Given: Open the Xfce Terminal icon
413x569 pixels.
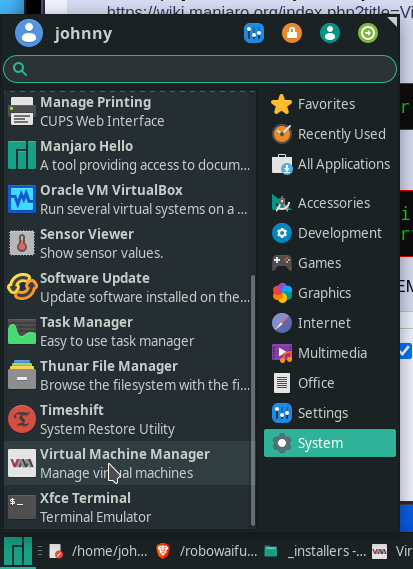Looking at the screenshot, I should (x=22, y=507).
